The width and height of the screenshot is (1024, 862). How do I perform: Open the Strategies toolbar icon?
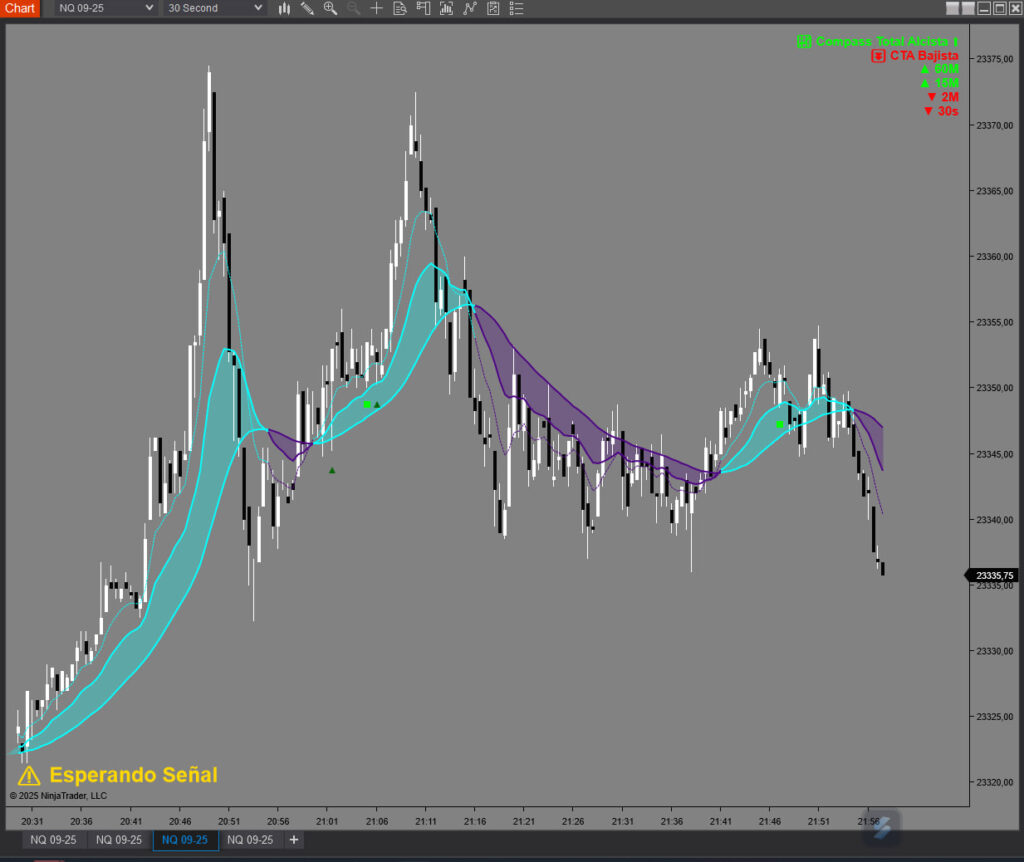468,8
